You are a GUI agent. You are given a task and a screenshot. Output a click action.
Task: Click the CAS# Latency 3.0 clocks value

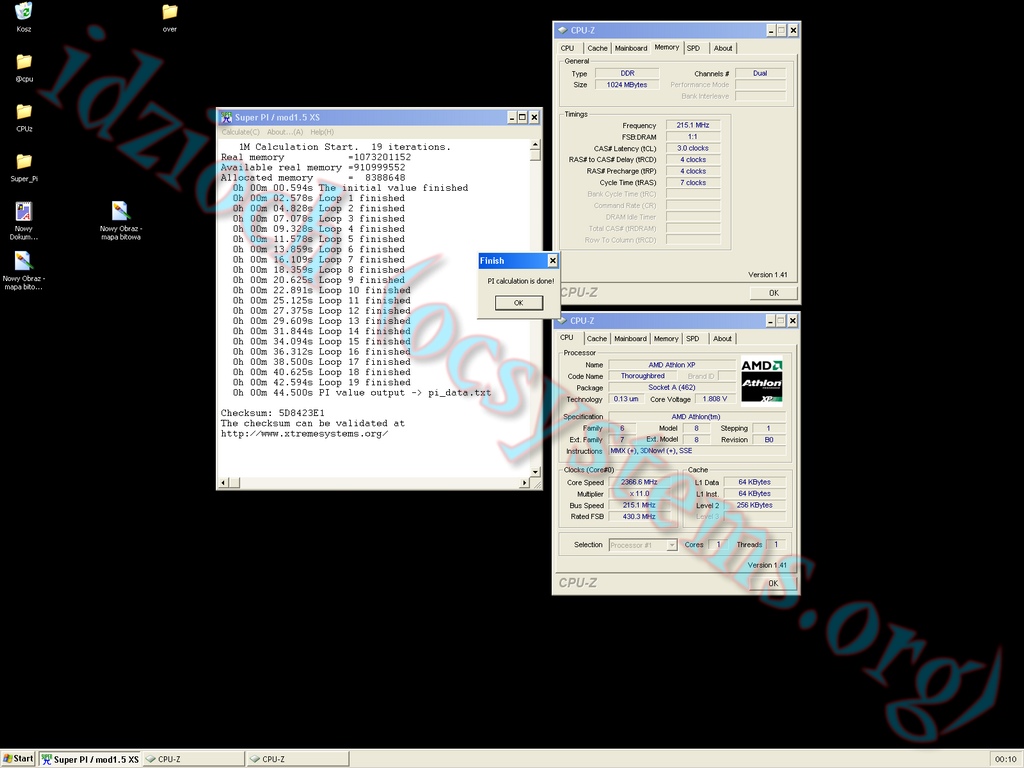point(693,148)
